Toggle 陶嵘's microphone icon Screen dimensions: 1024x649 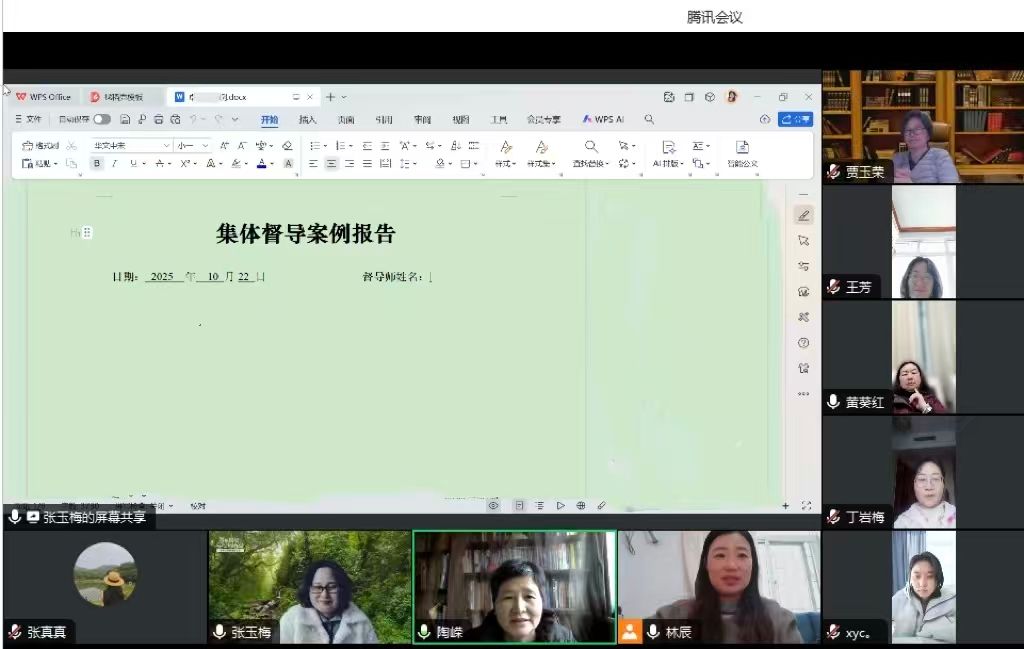click(x=425, y=632)
